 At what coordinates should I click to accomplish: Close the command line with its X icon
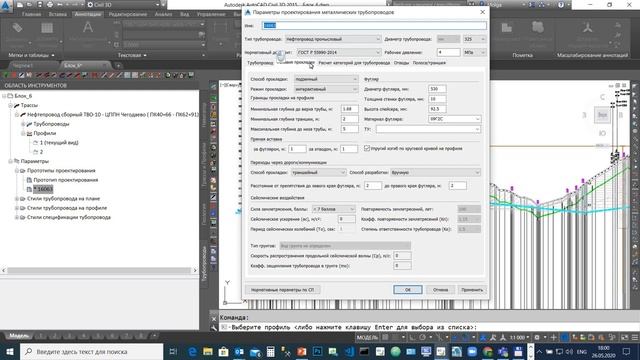click(x=214, y=318)
